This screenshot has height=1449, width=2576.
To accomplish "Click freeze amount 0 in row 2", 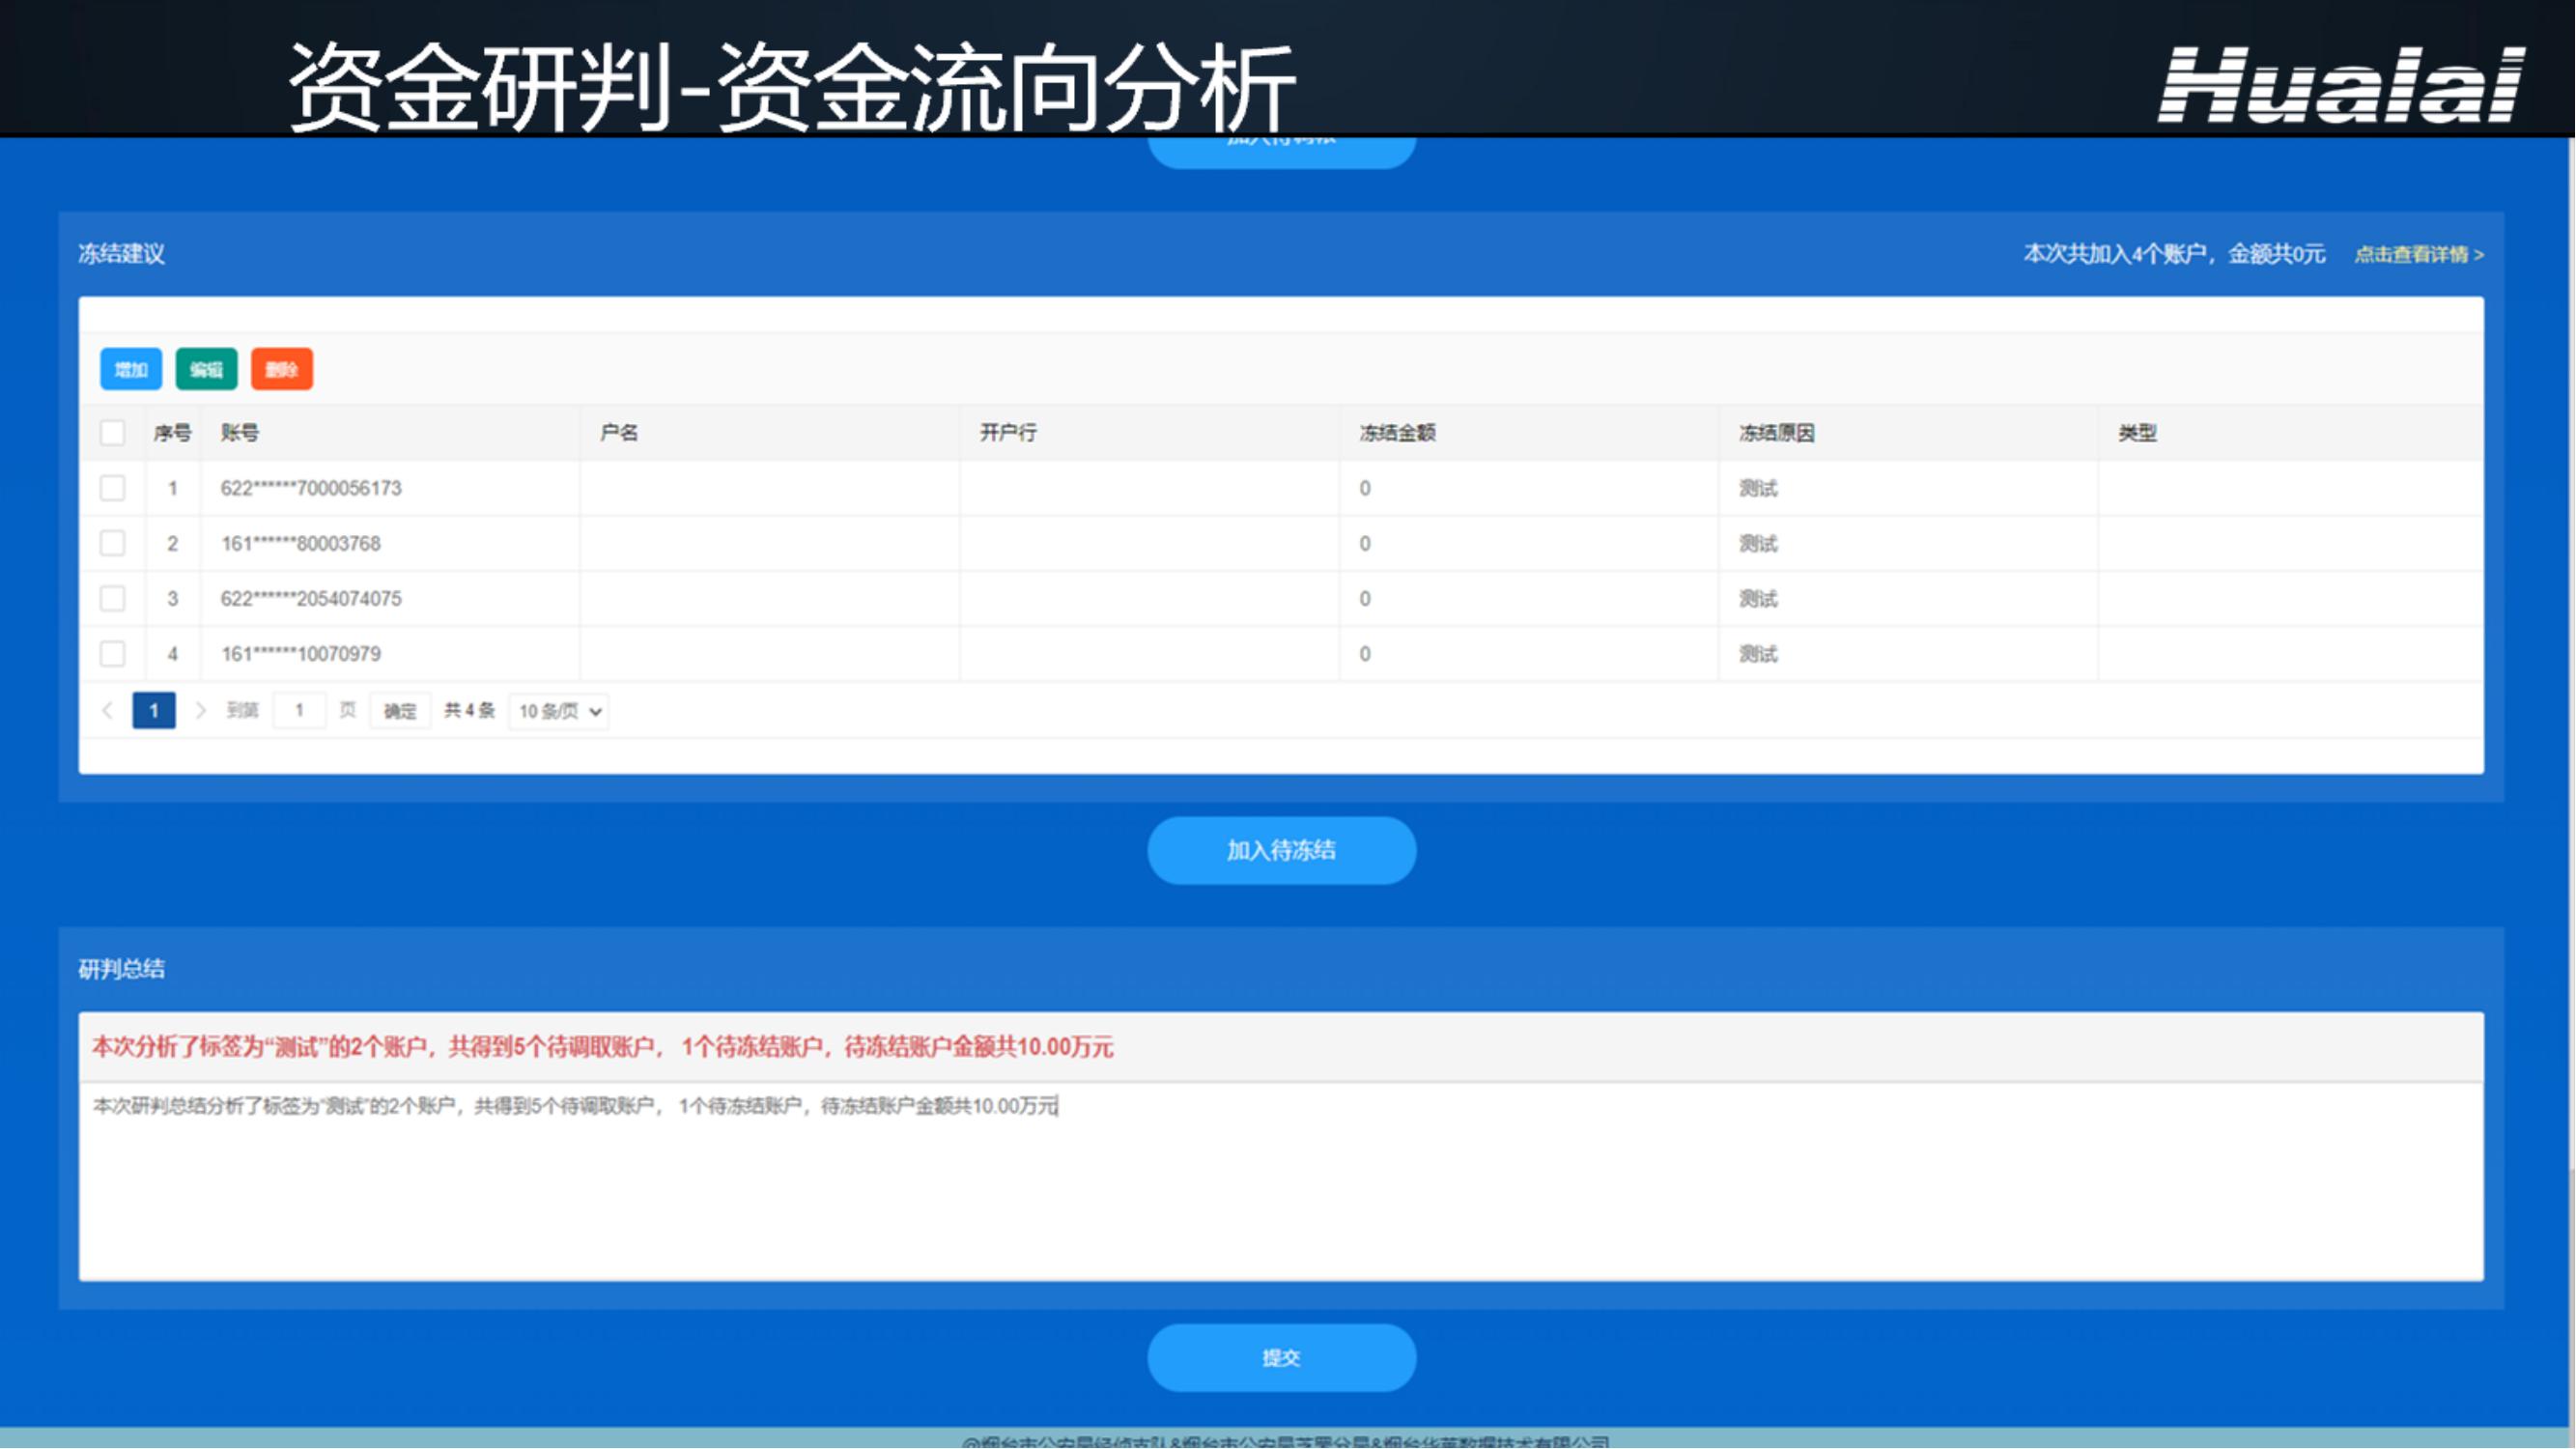I will [1365, 543].
